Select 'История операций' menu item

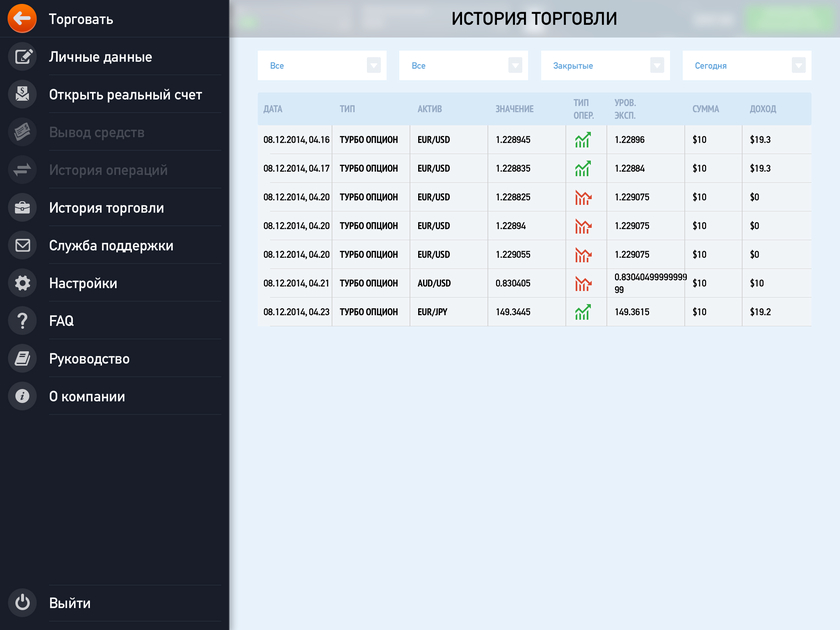pyautogui.click(x=108, y=170)
